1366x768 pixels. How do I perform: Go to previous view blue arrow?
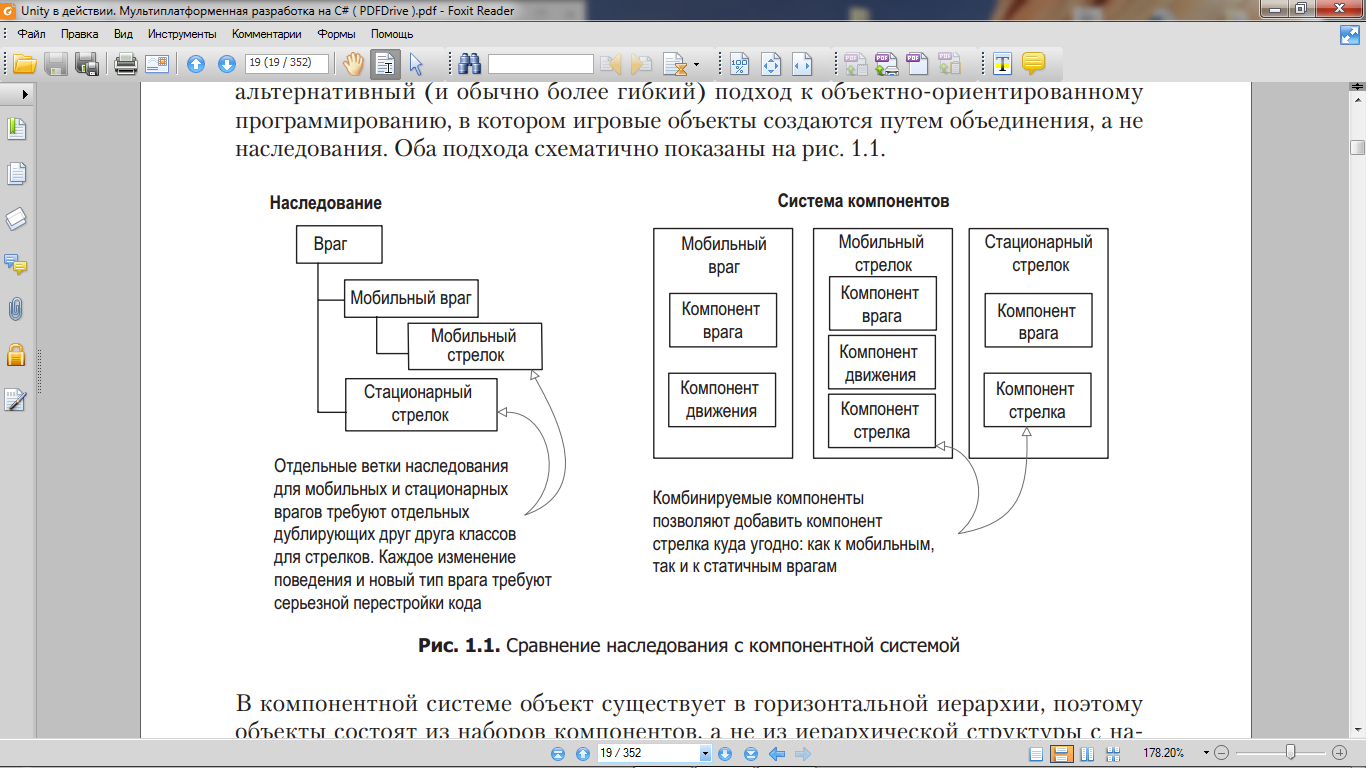pos(775,753)
